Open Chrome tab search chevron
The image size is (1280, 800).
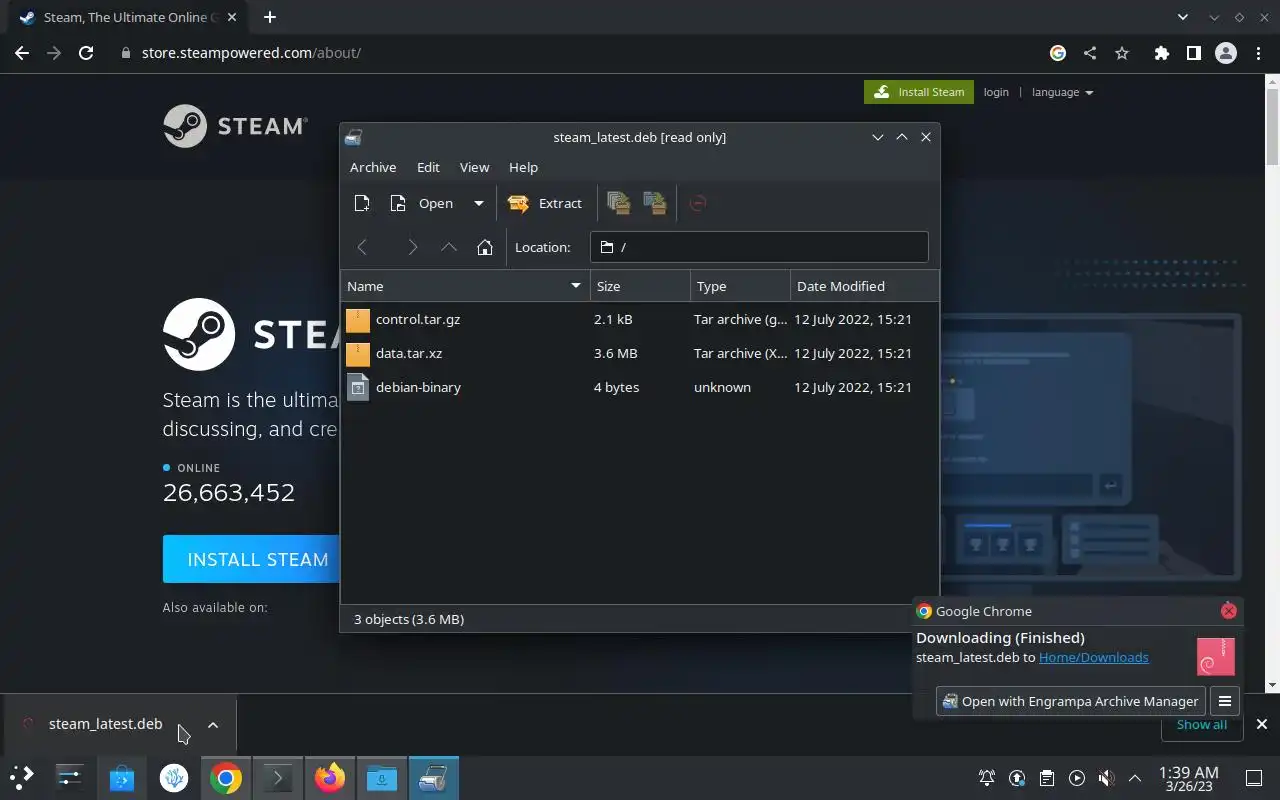[1183, 17]
